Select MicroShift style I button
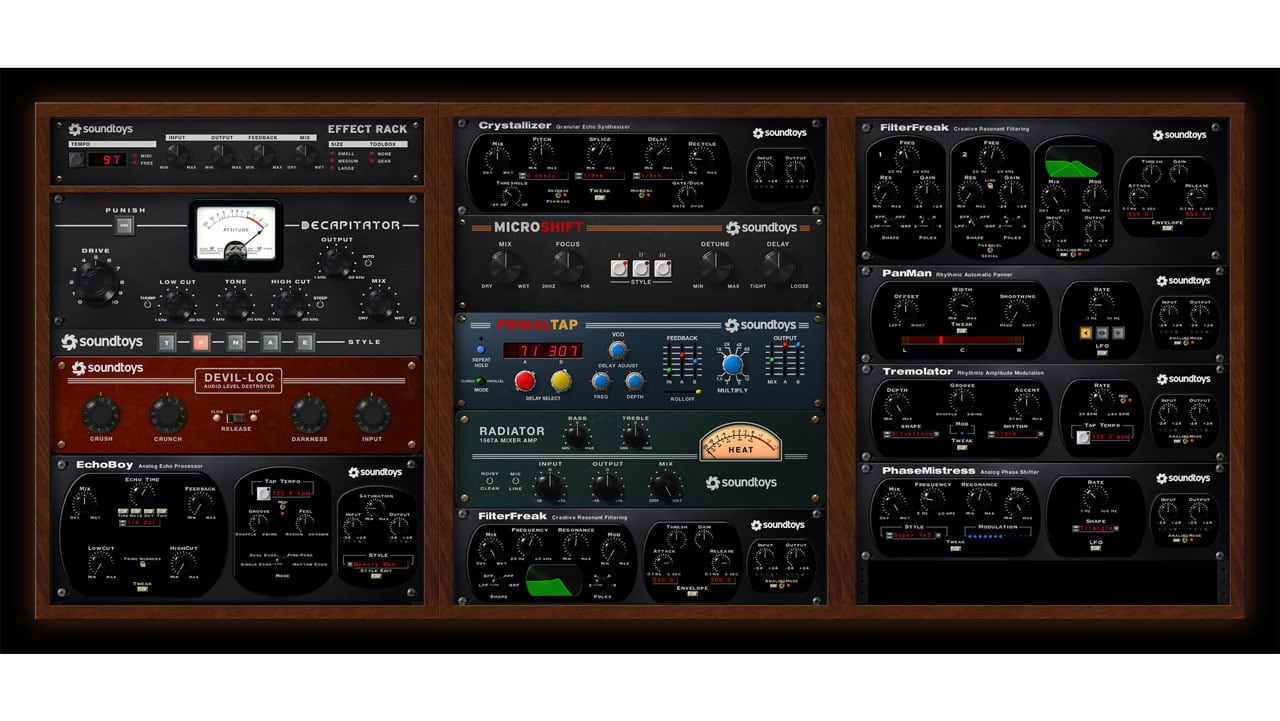 pyautogui.click(x=620, y=269)
